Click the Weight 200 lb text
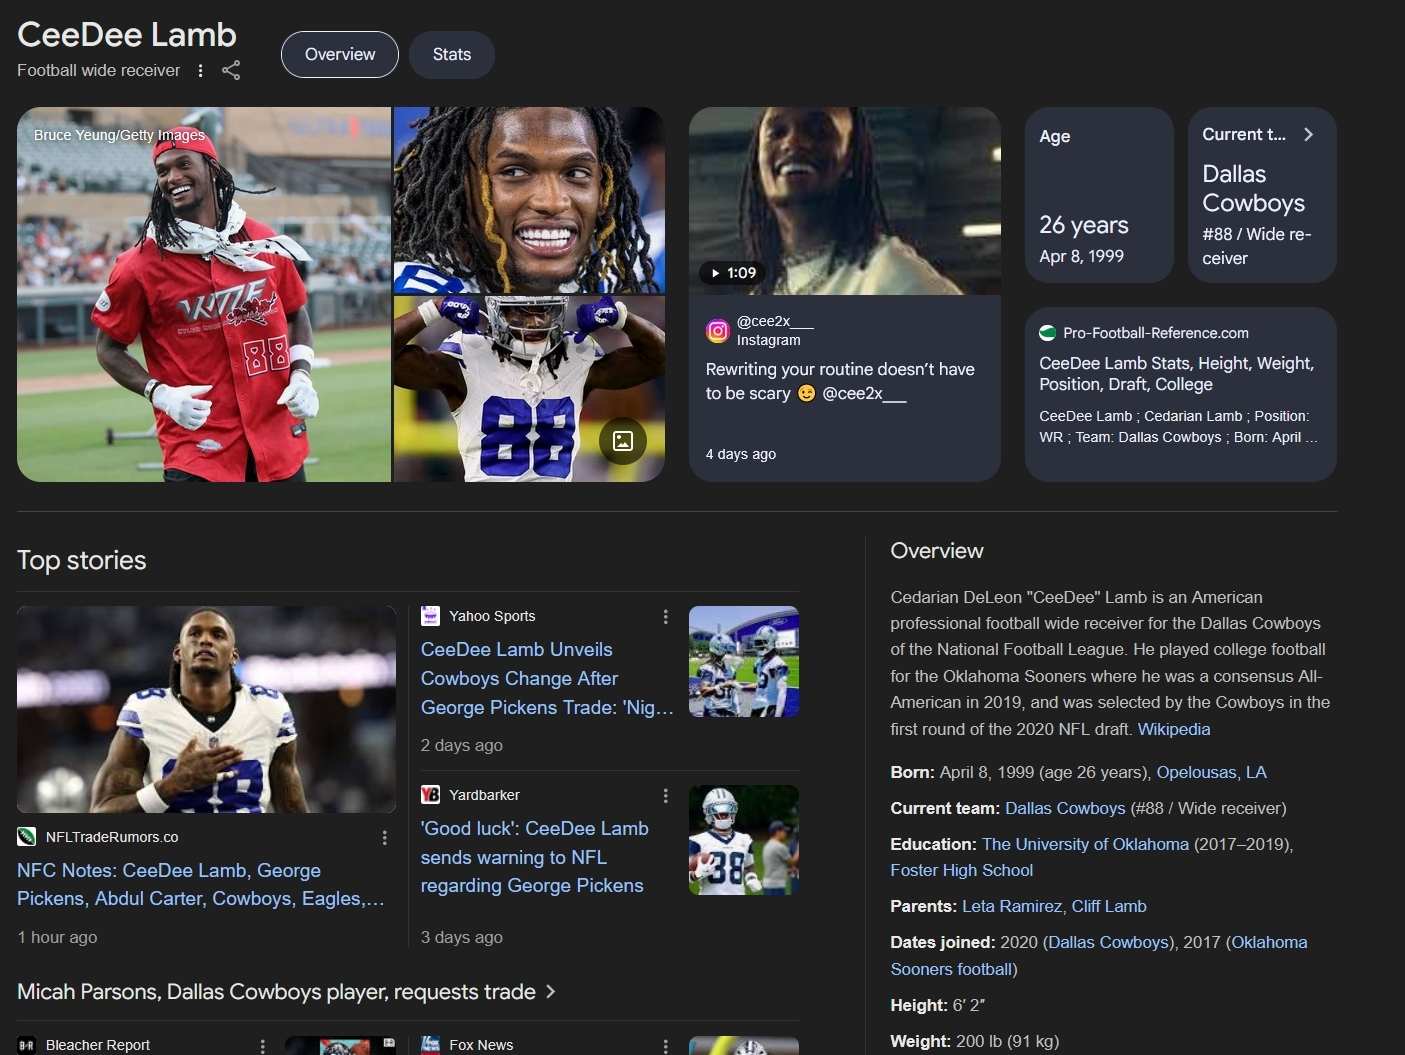This screenshot has width=1405, height=1055. 975,1041
